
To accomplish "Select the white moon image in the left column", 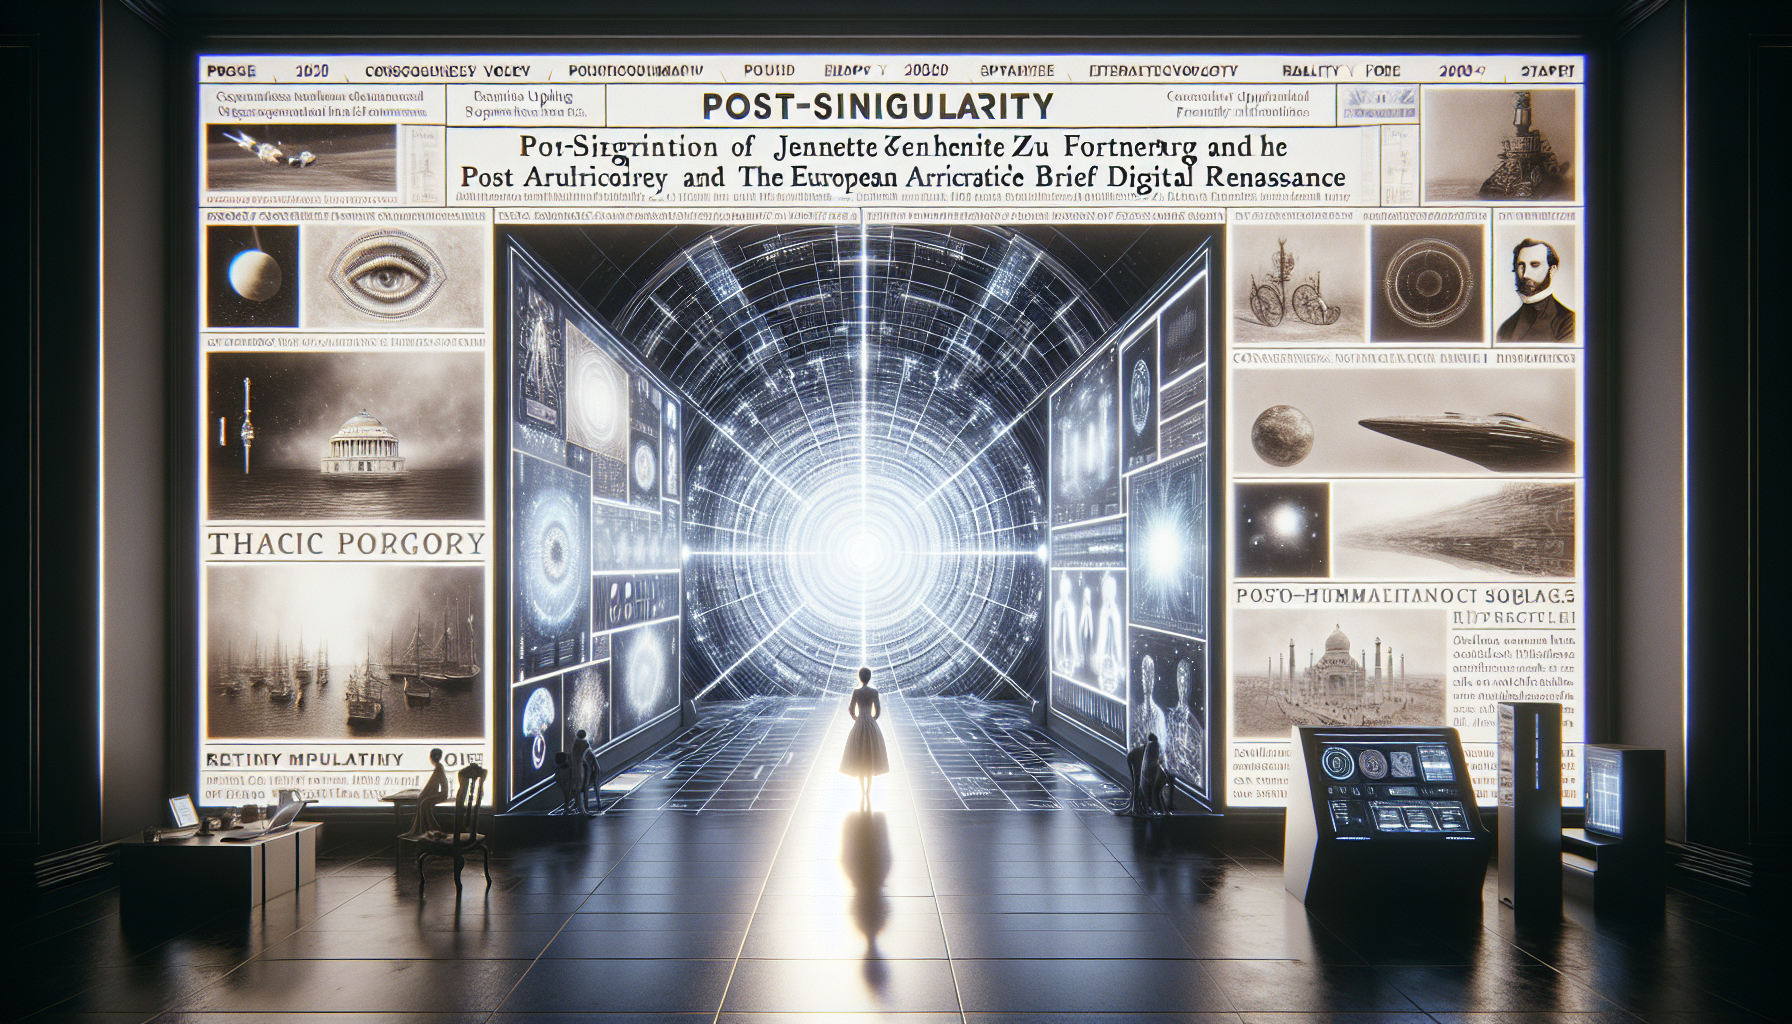I will (251, 275).
